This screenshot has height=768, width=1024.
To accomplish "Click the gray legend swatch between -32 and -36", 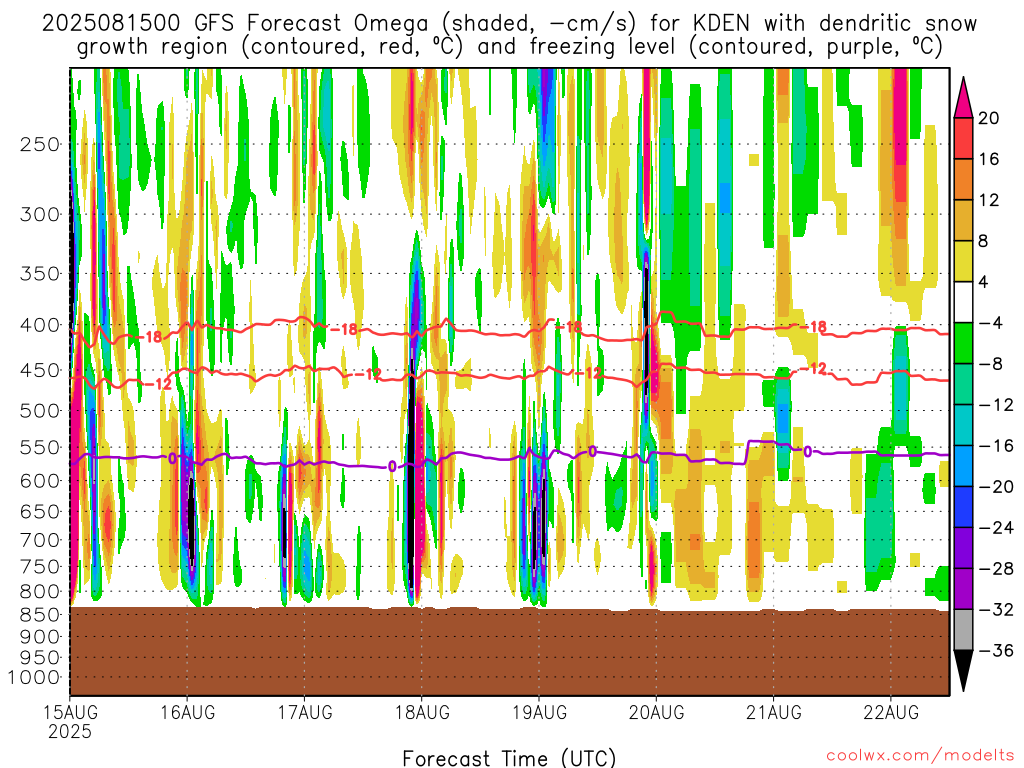I will [x=963, y=630].
